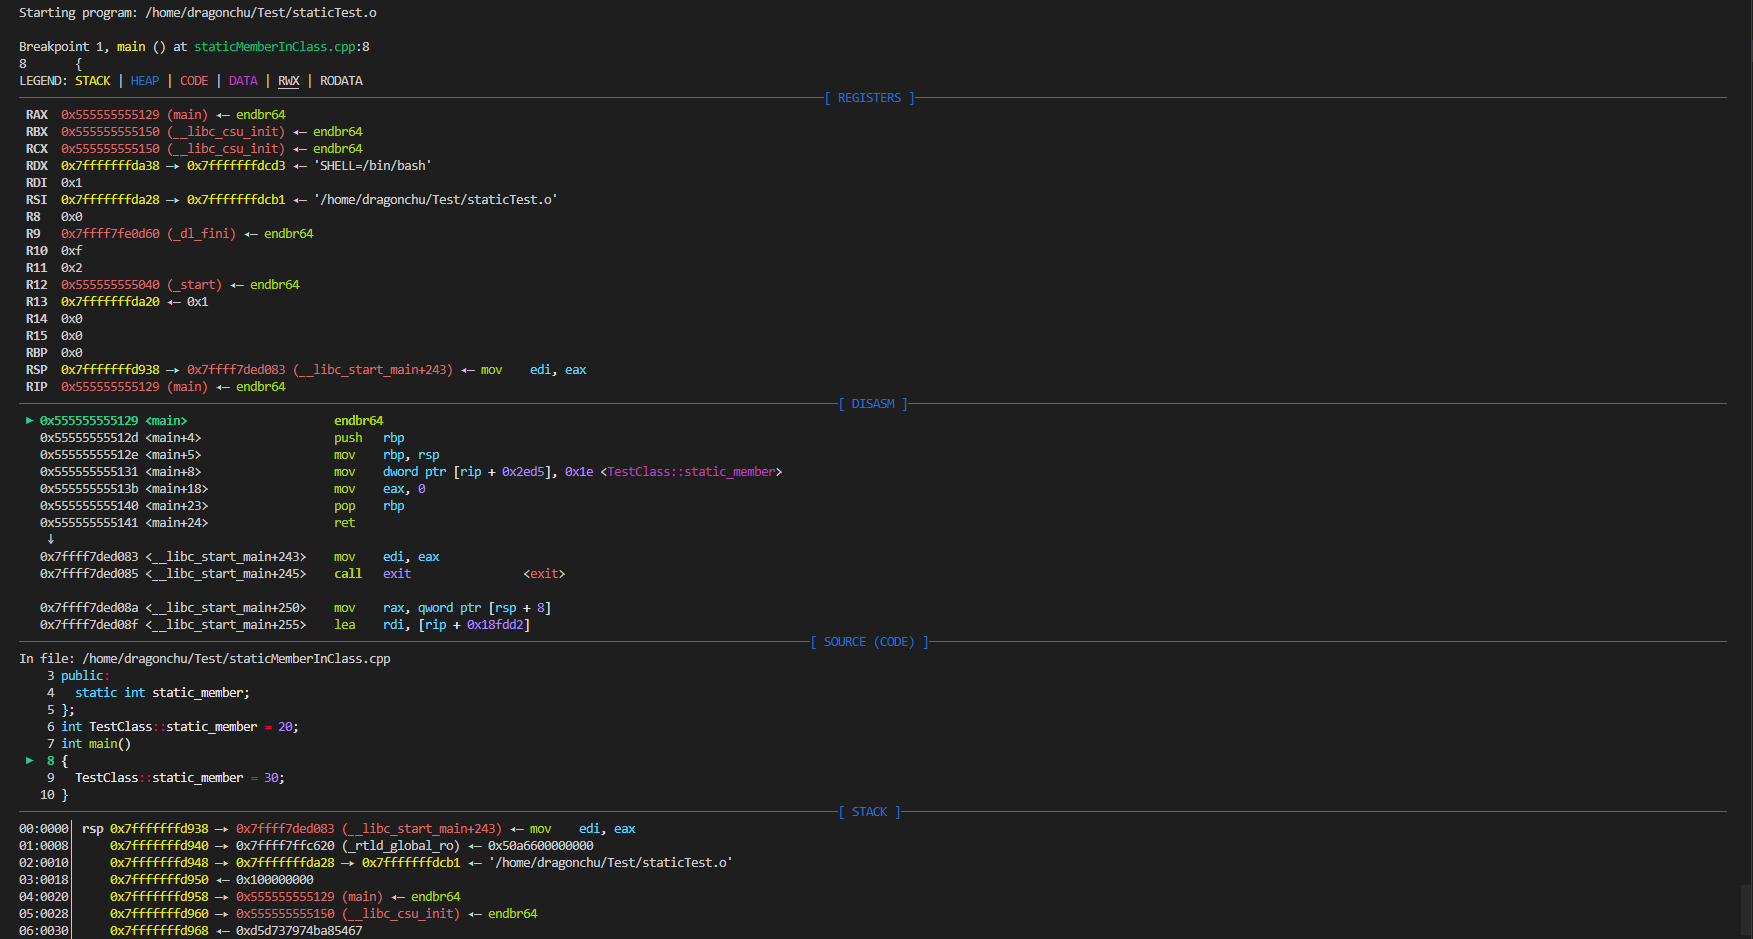Click the __libc_csu_init symbol in the RBX row

pos(226,132)
